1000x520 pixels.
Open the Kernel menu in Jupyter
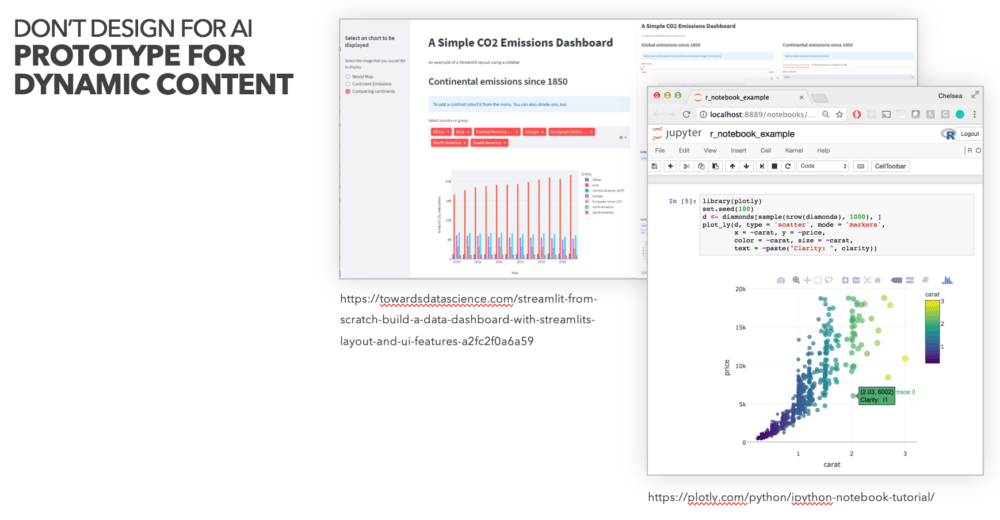[x=794, y=151]
